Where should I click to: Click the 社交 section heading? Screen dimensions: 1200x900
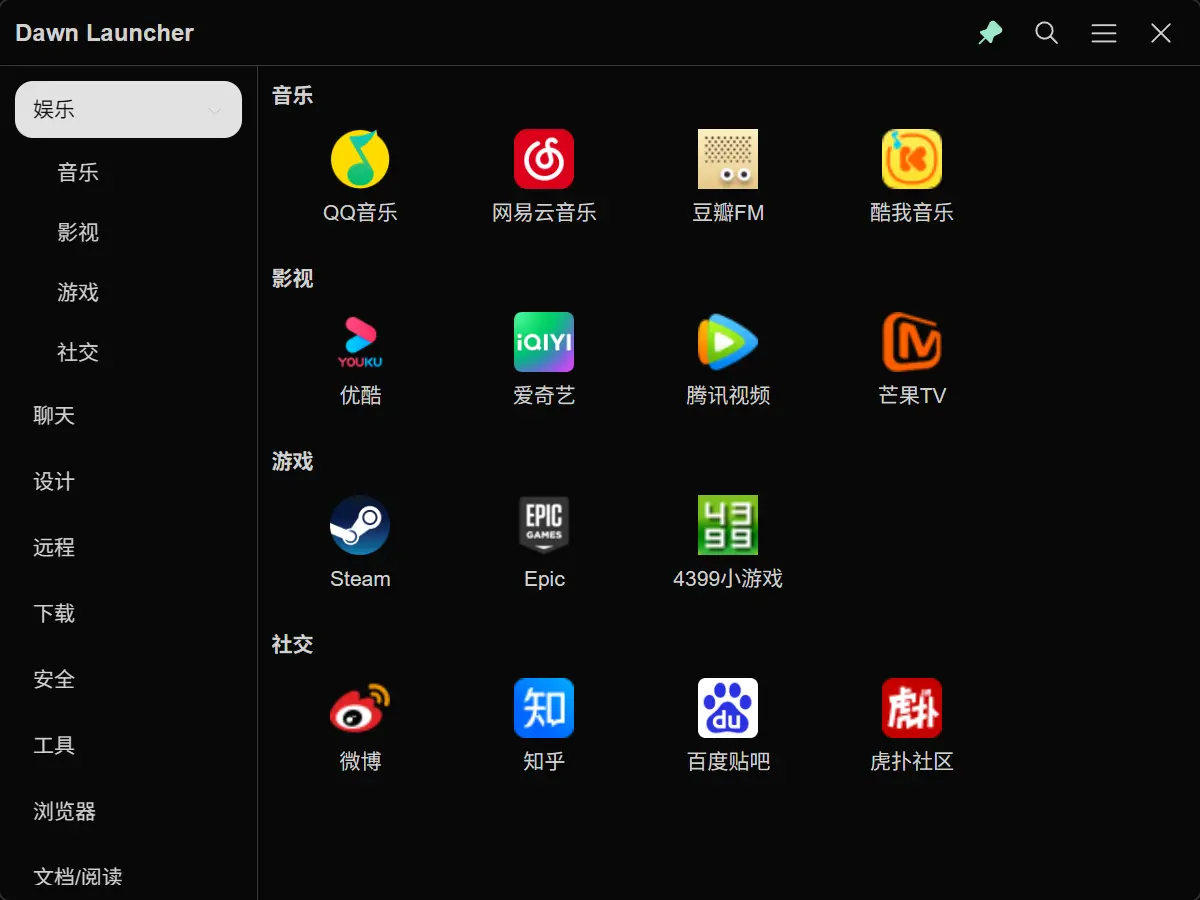coord(292,645)
